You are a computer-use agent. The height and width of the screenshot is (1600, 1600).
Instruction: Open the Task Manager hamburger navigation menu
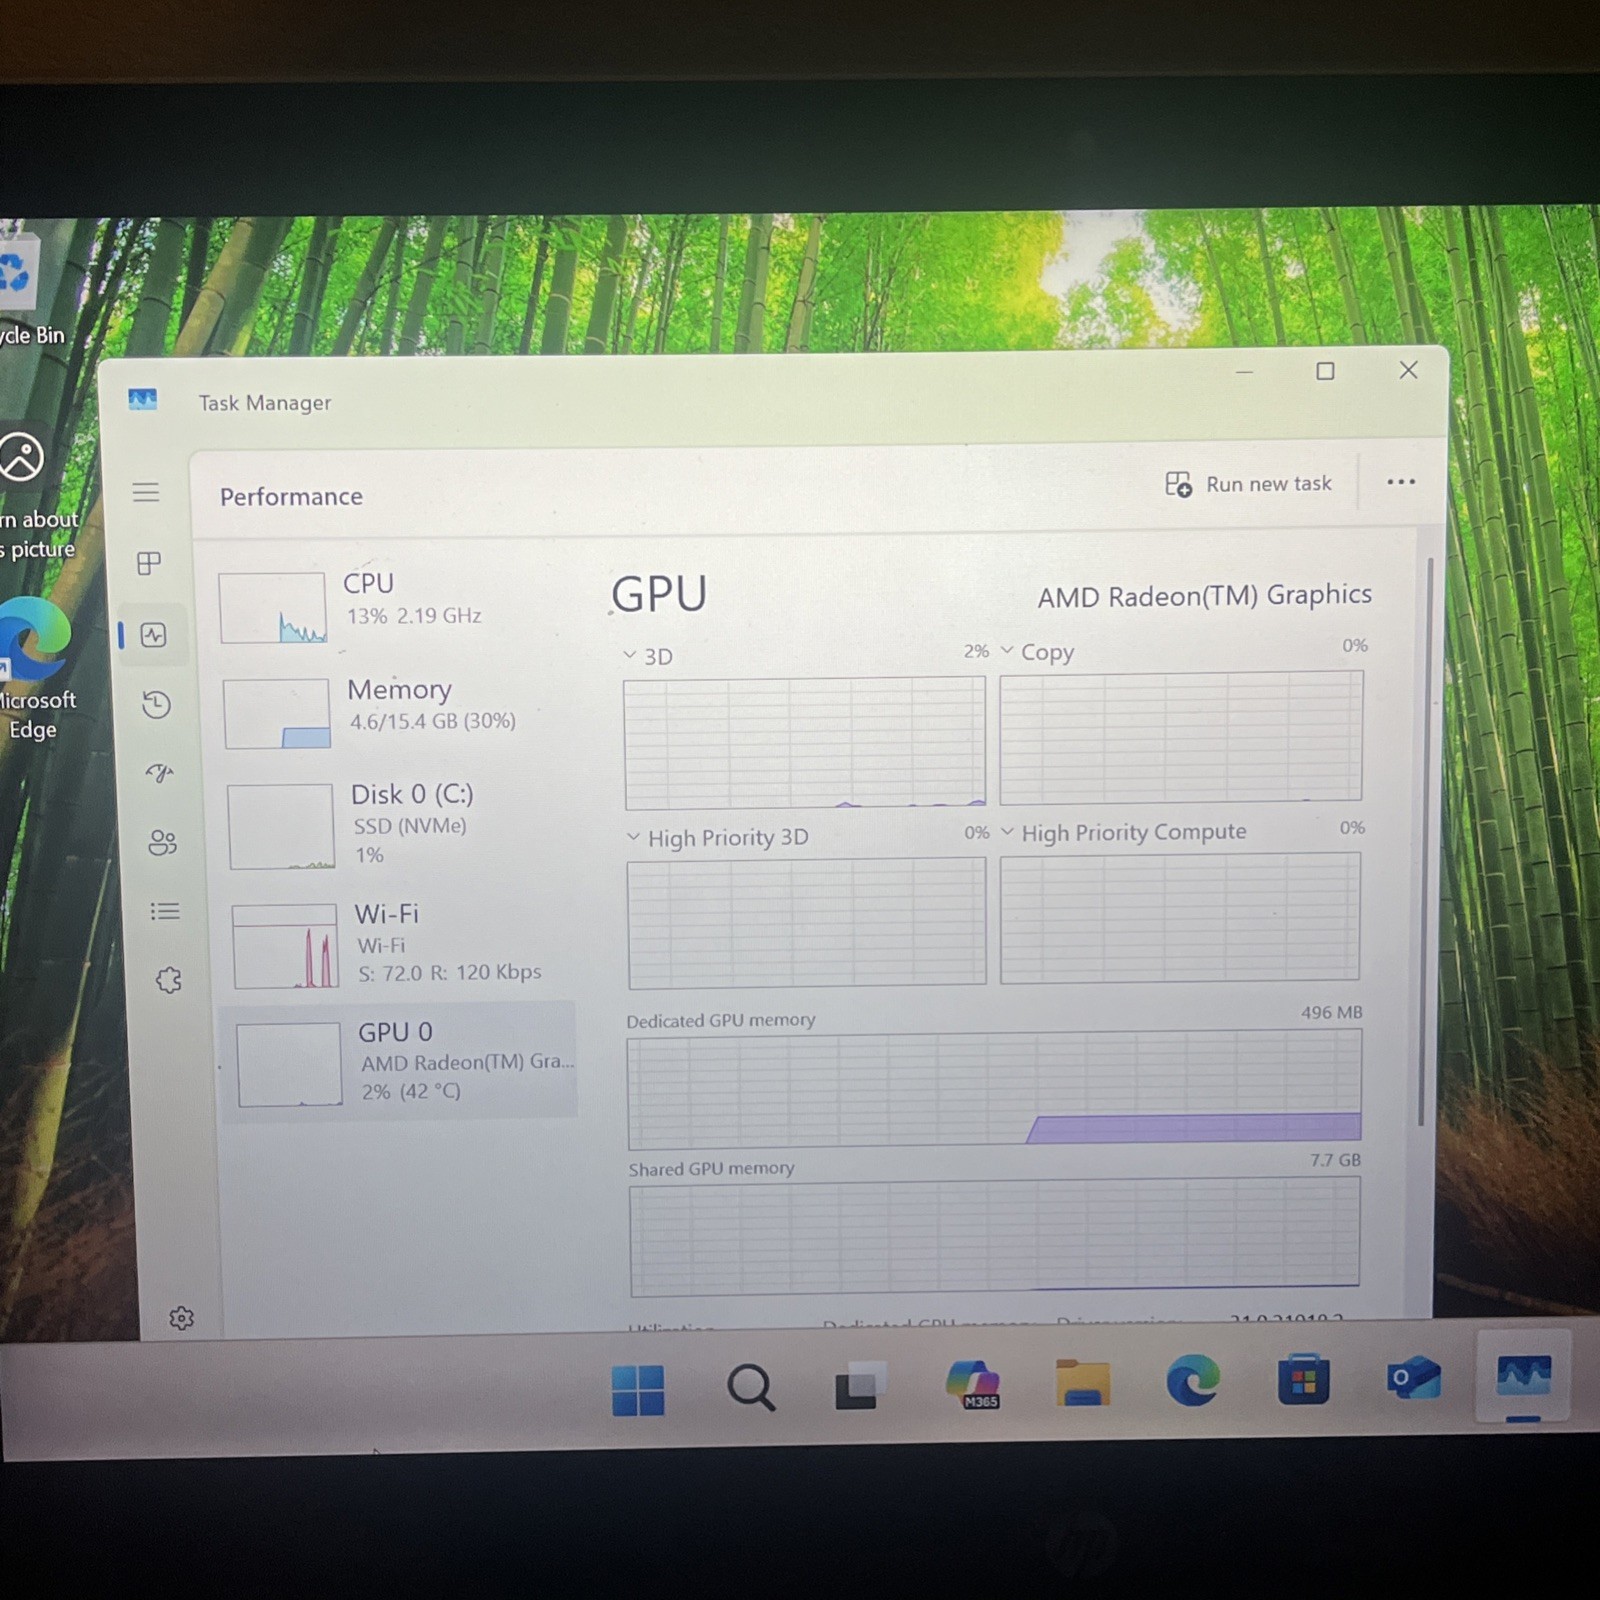(146, 492)
